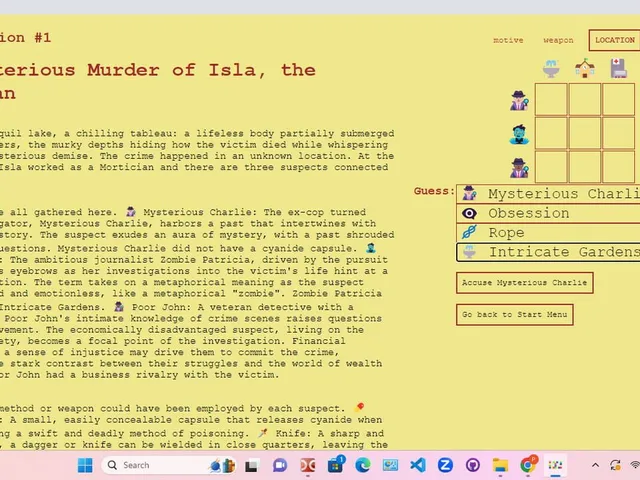Image resolution: width=640 pixels, height=480 pixels.
Task: Open the Intricate Gardens location guess dropdown
Action: pos(548,252)
